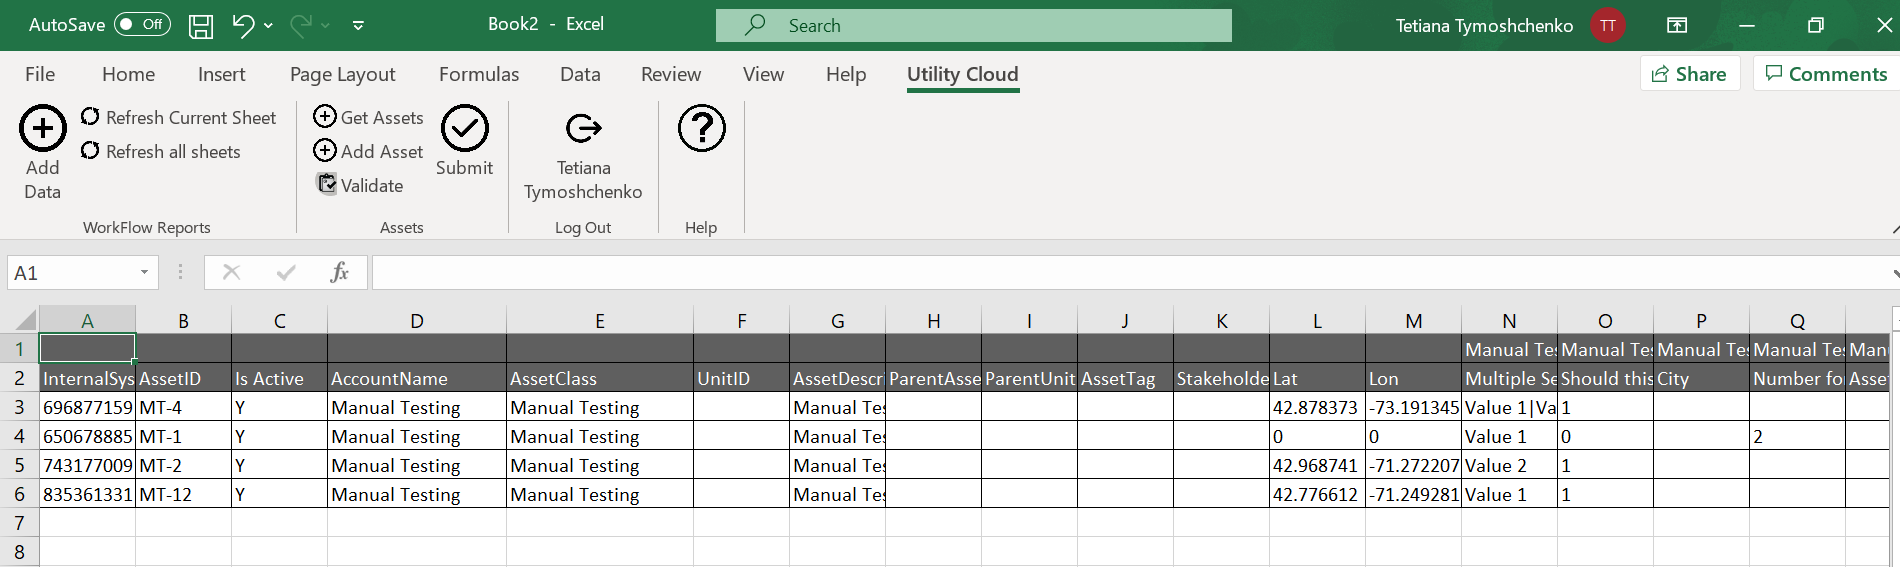Screen dimensions: 1900x567
Task: Toggle the AutoSave switch
Action: click(142, 25)
